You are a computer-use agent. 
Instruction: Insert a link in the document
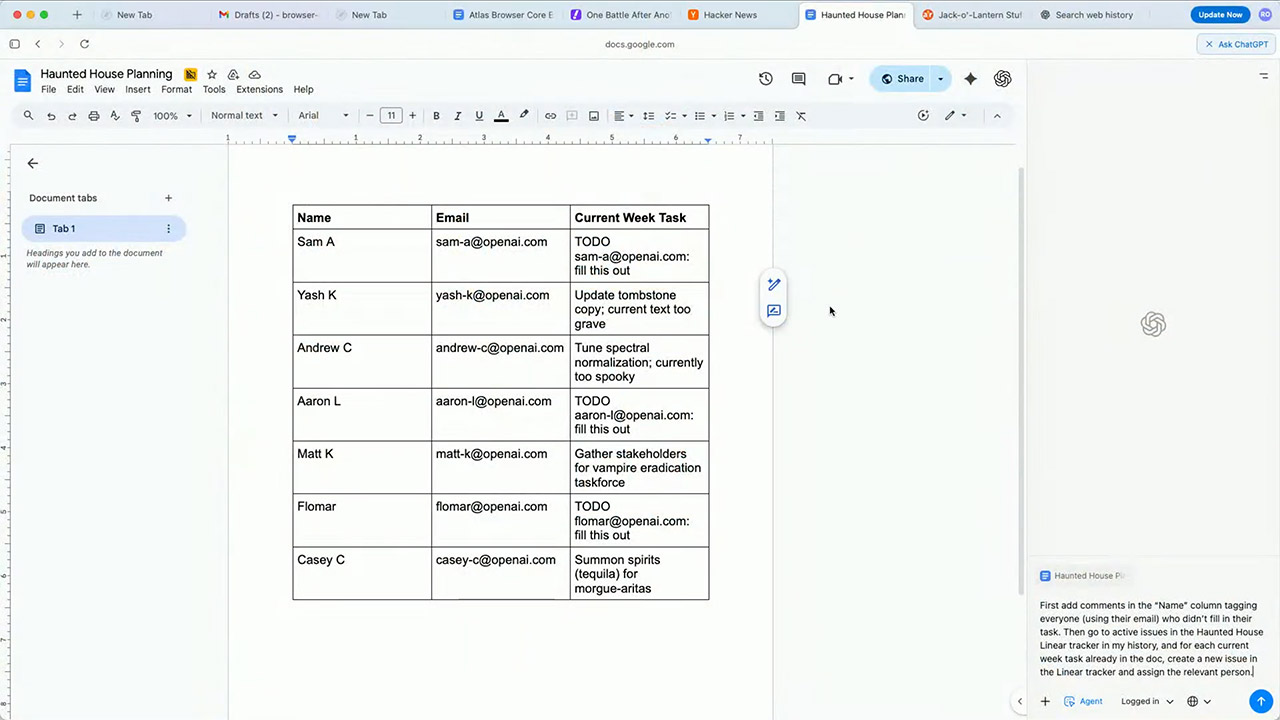(550, 115)
